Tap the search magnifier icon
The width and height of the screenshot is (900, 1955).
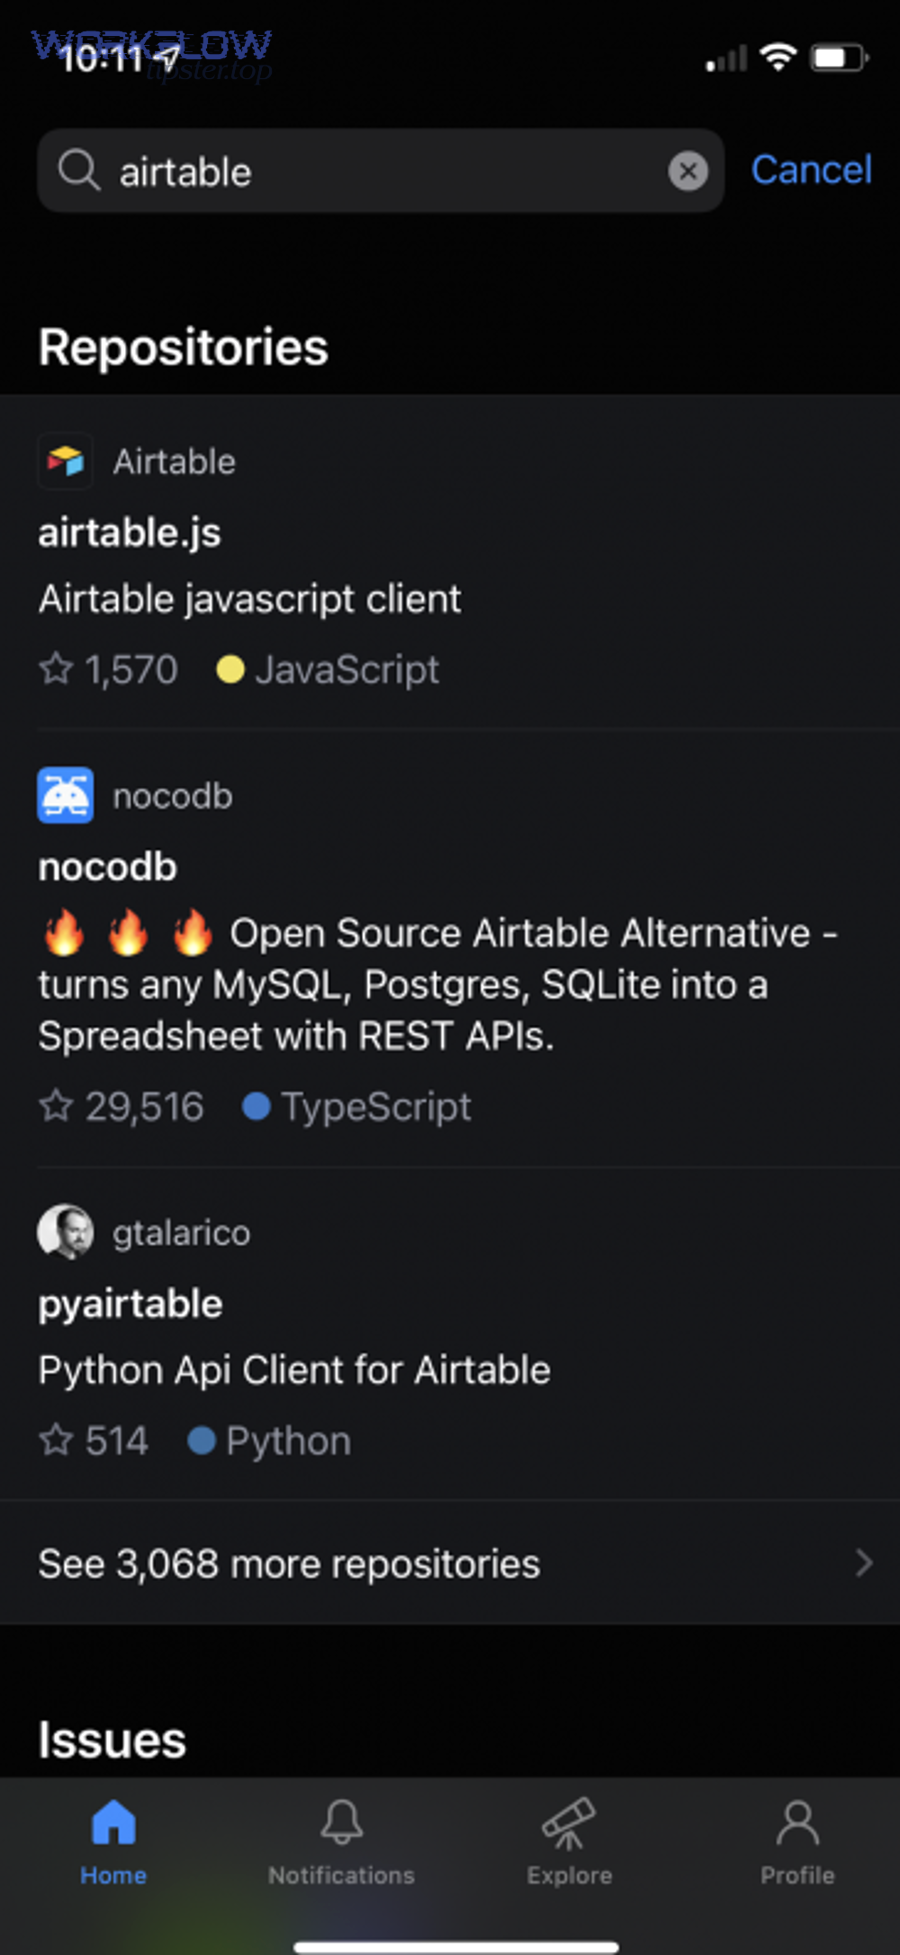click(x=78, y=171)
